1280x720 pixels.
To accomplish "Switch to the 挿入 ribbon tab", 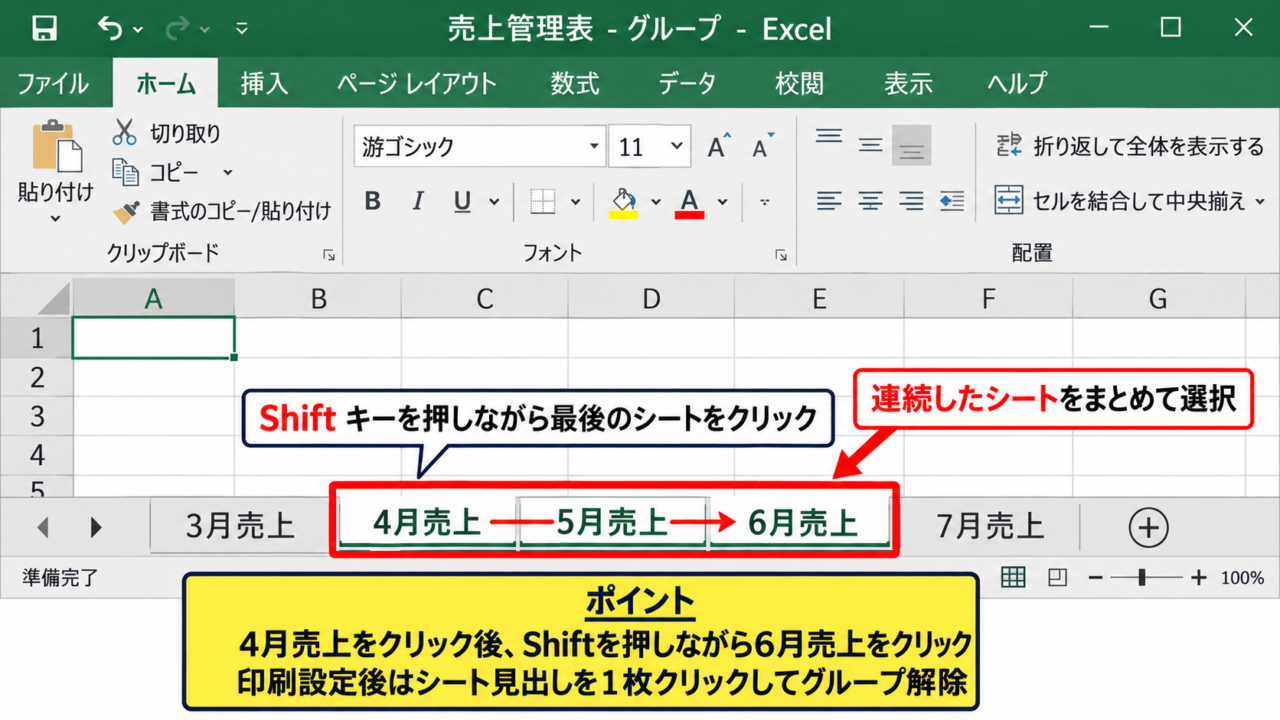I will coord(265,84).
